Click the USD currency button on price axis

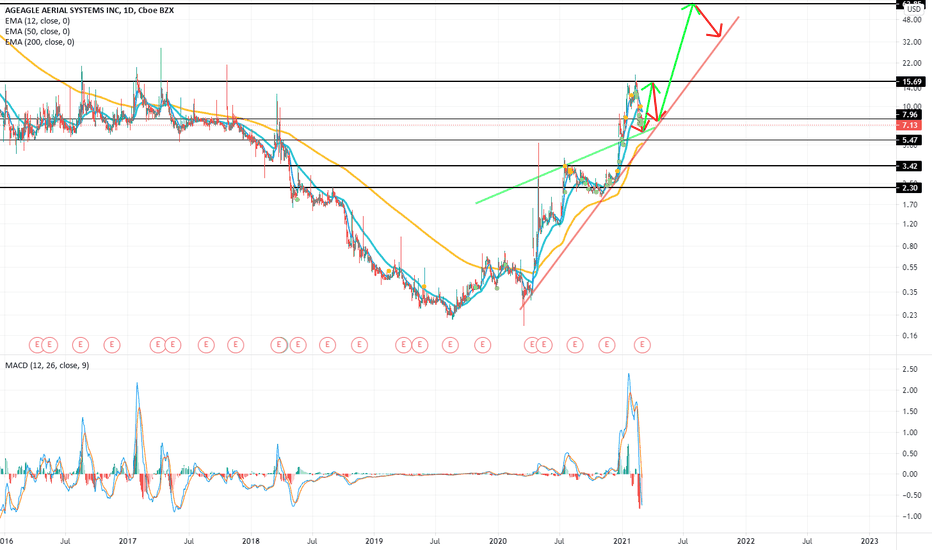[x=914, y=10]
